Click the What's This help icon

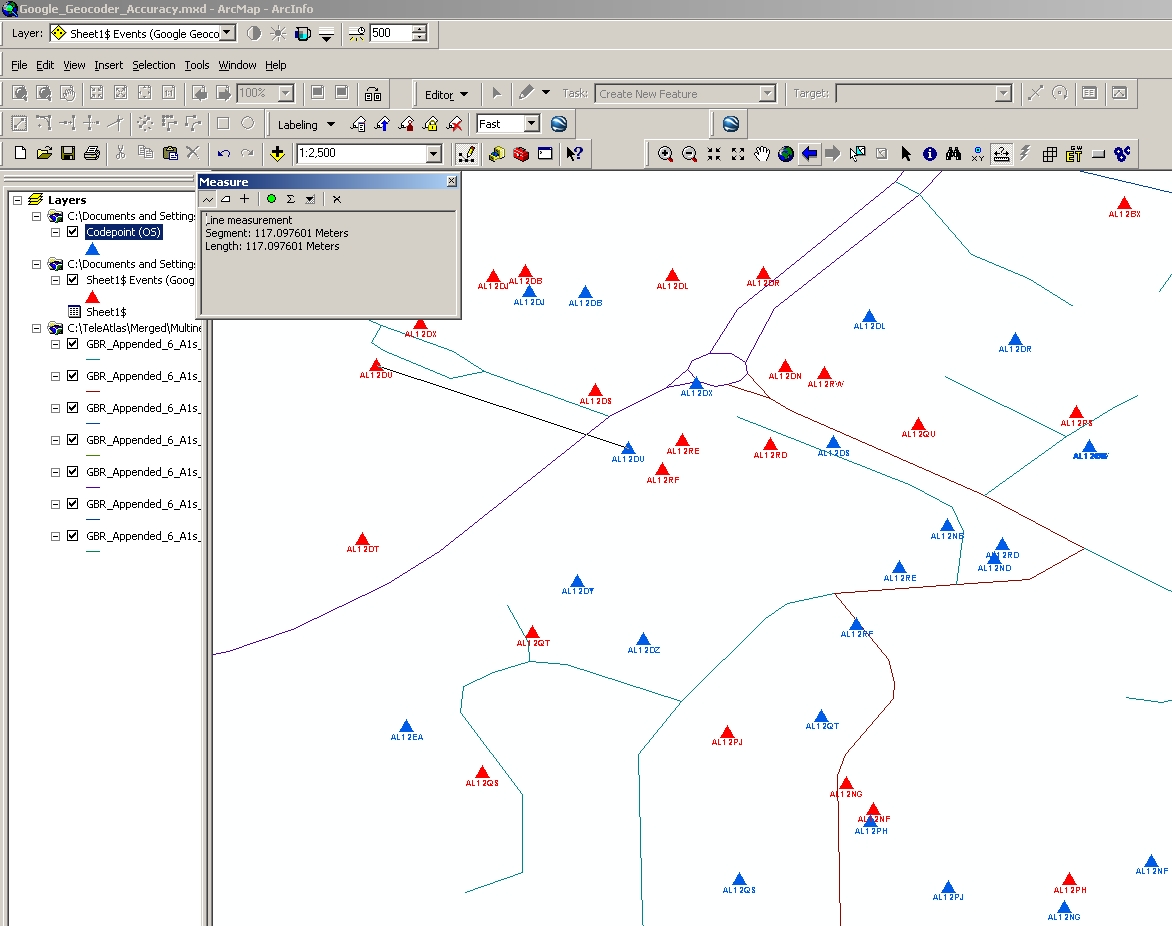click(574, 153)
